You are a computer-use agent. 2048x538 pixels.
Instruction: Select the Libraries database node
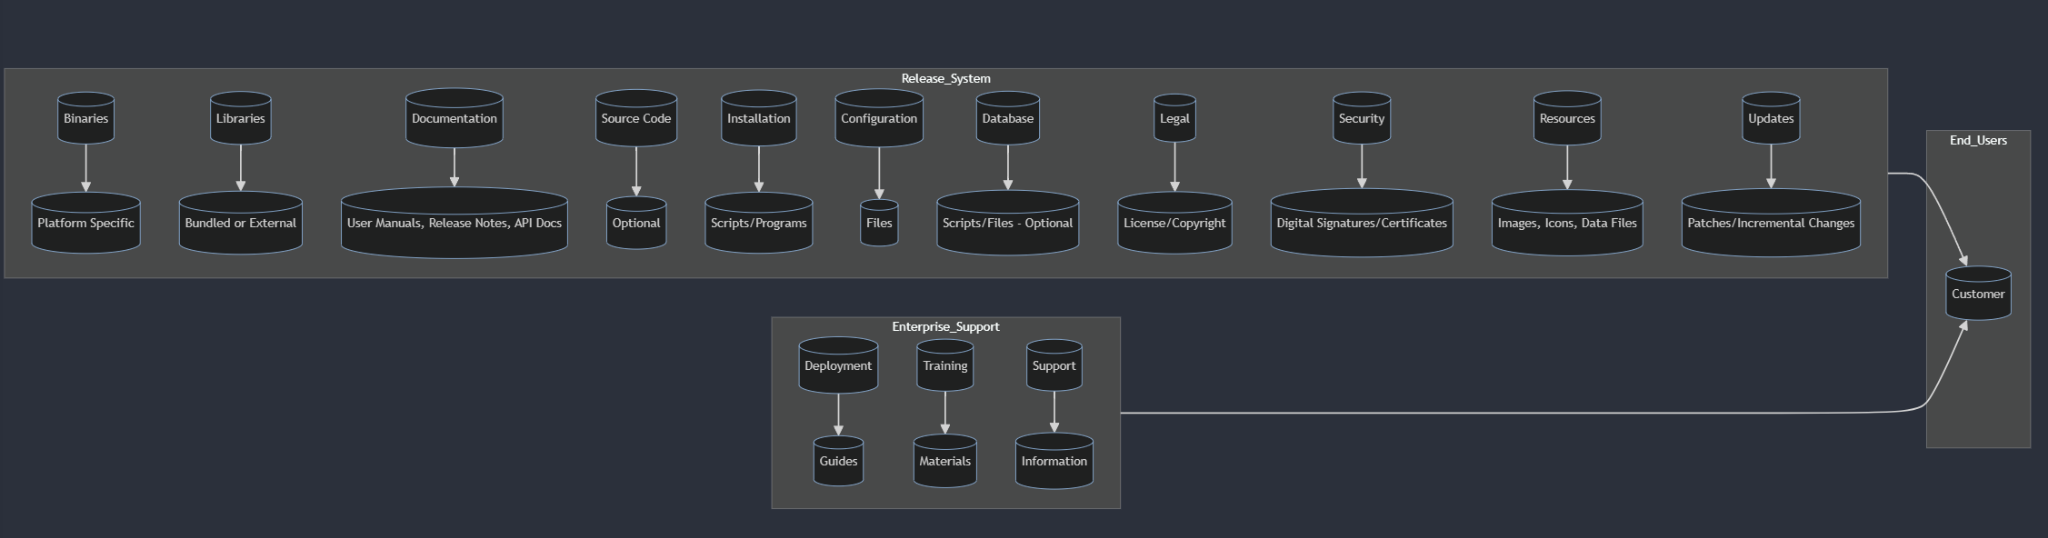click(240, 119)
